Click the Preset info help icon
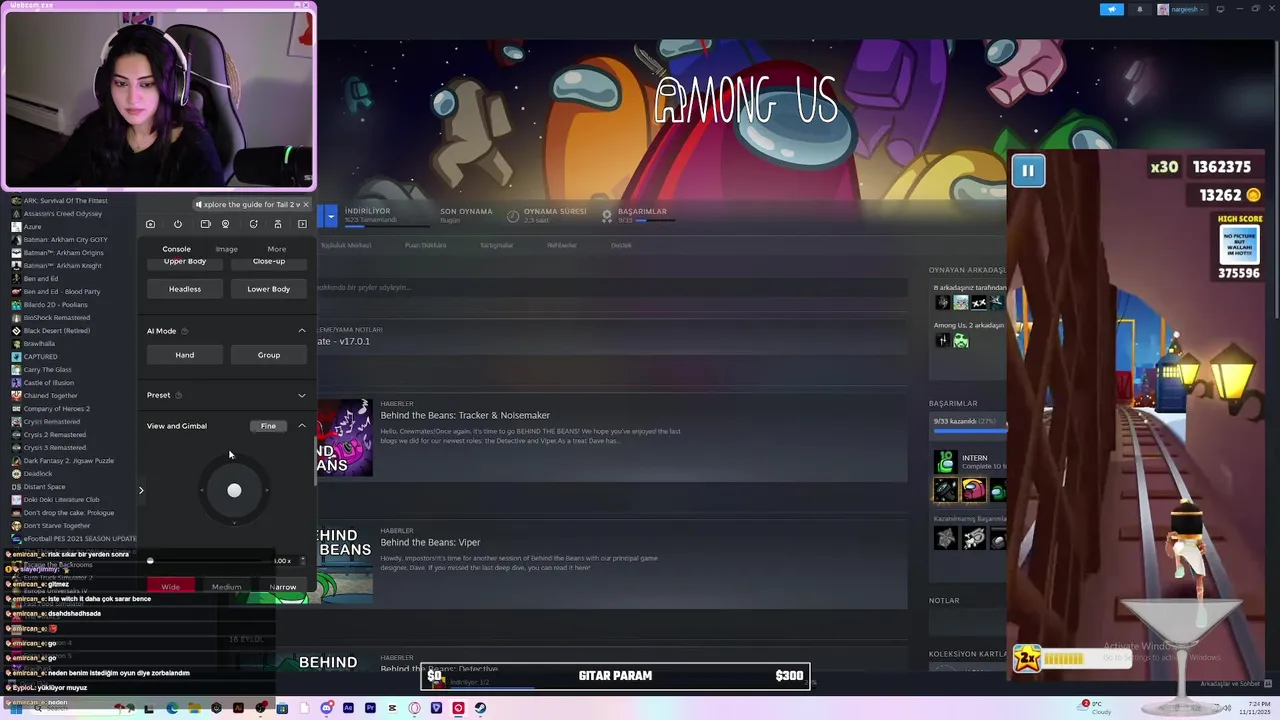1280x720 pixels. [180, 395]
